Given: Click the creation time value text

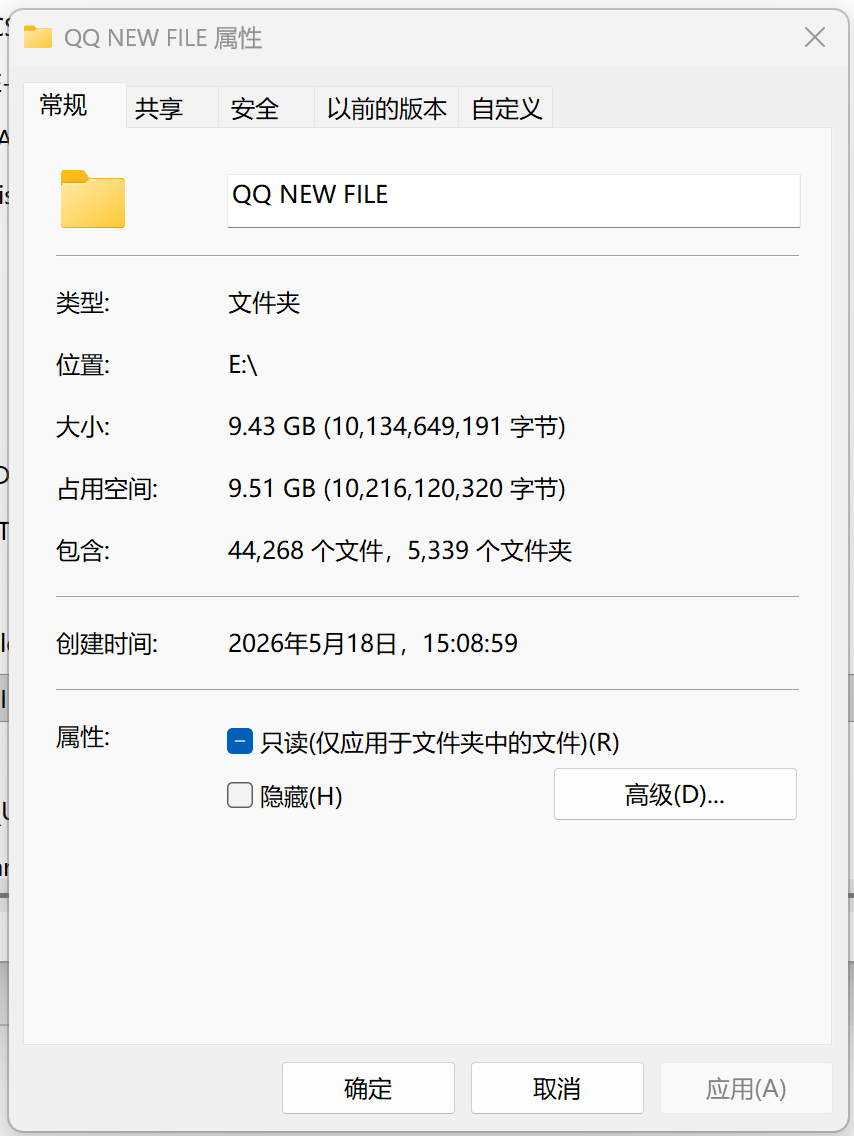Looking at the screenshot, I should [373, 643].
